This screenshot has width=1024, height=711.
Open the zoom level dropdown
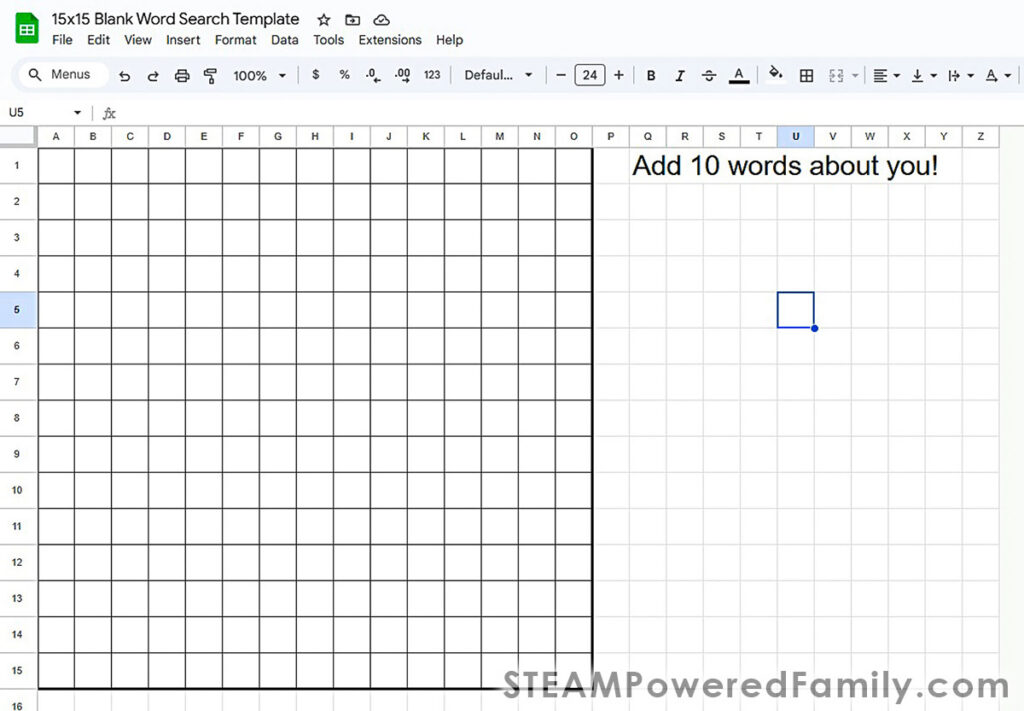click(x=258, y=75)
